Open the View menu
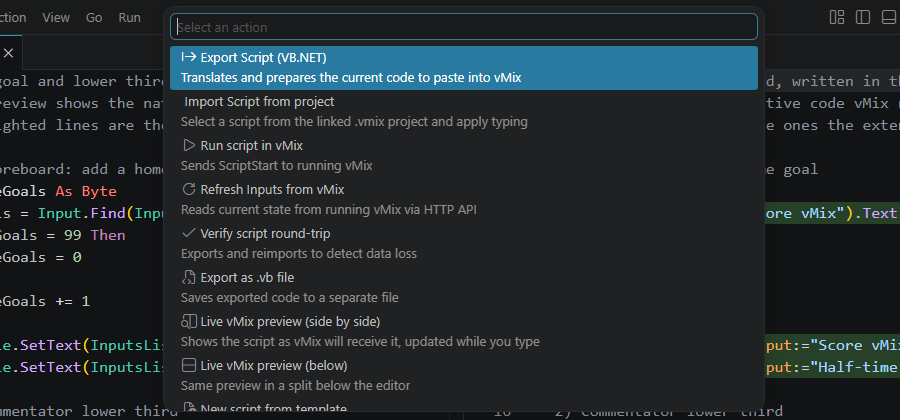Viewport: 900px width, 420px height. click(56, 18)
